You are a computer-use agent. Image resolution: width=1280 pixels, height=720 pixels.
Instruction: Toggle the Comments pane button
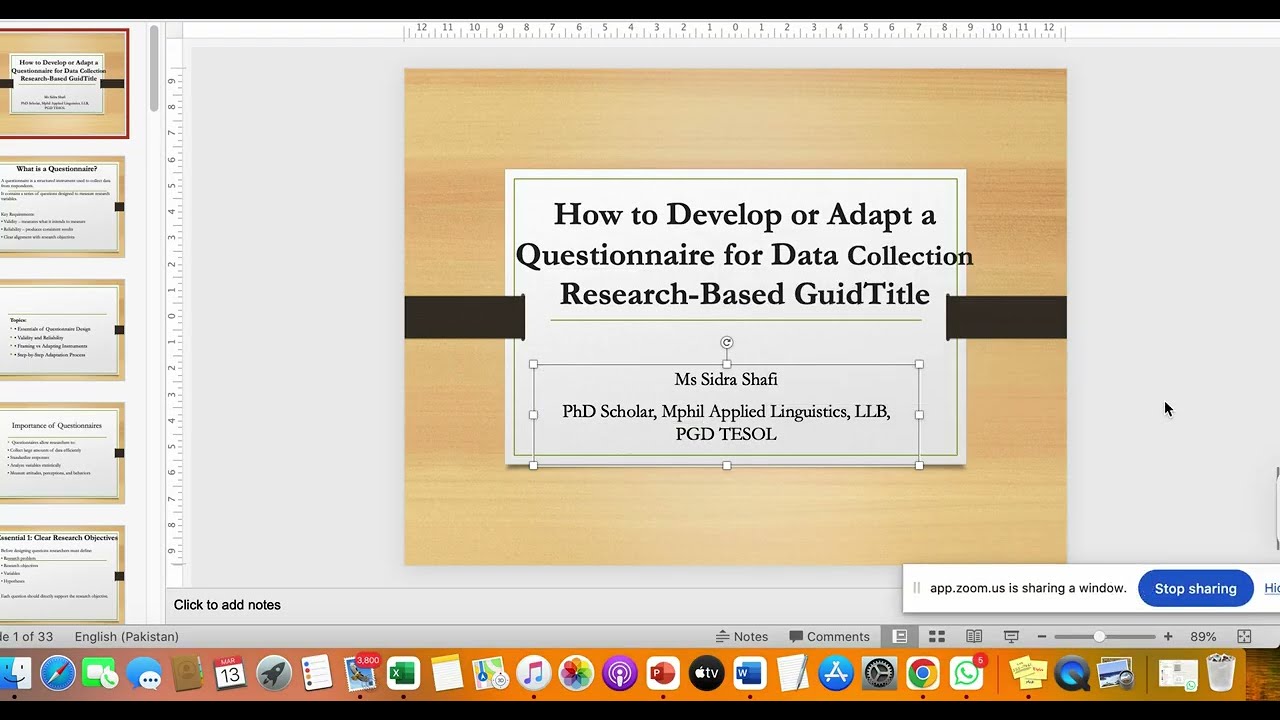829,636
